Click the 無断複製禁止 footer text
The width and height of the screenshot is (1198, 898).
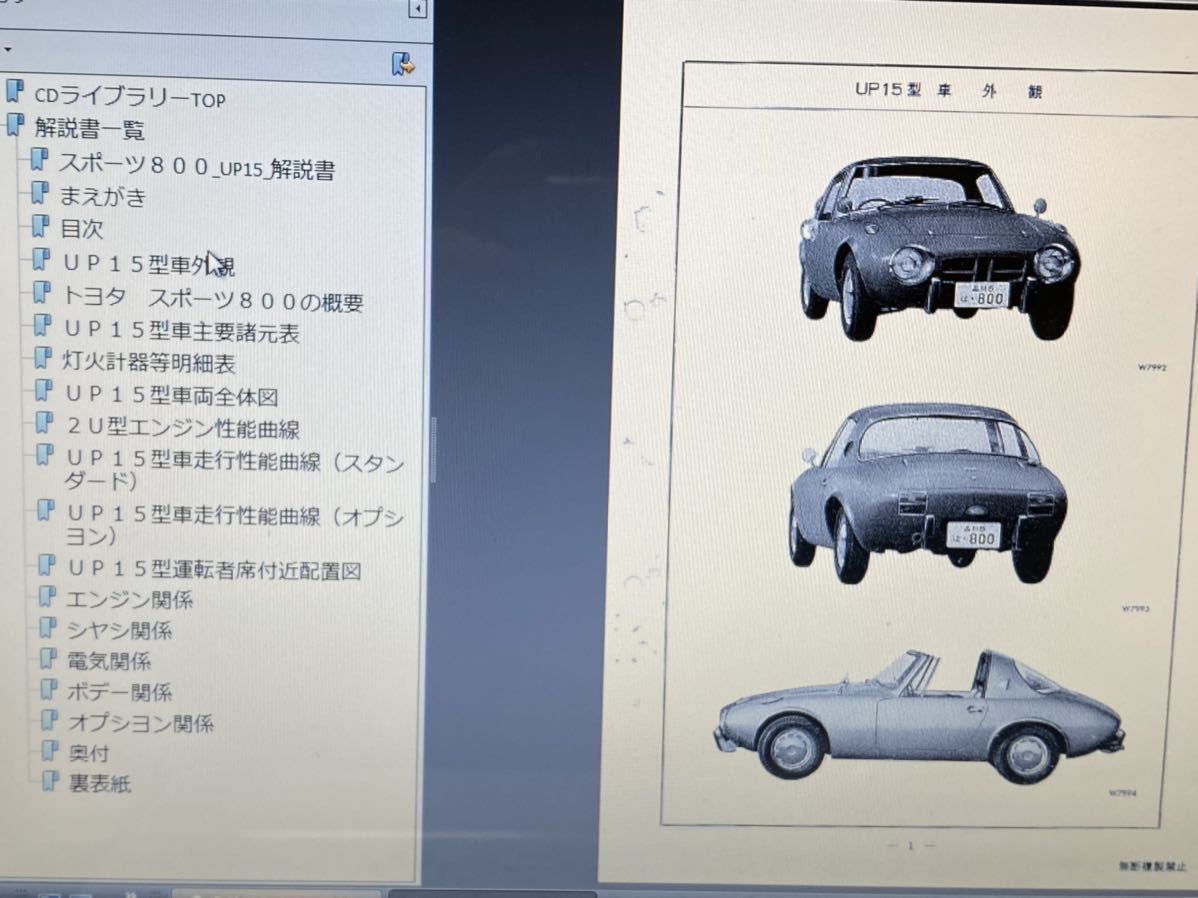click(x=1151, y=865)
